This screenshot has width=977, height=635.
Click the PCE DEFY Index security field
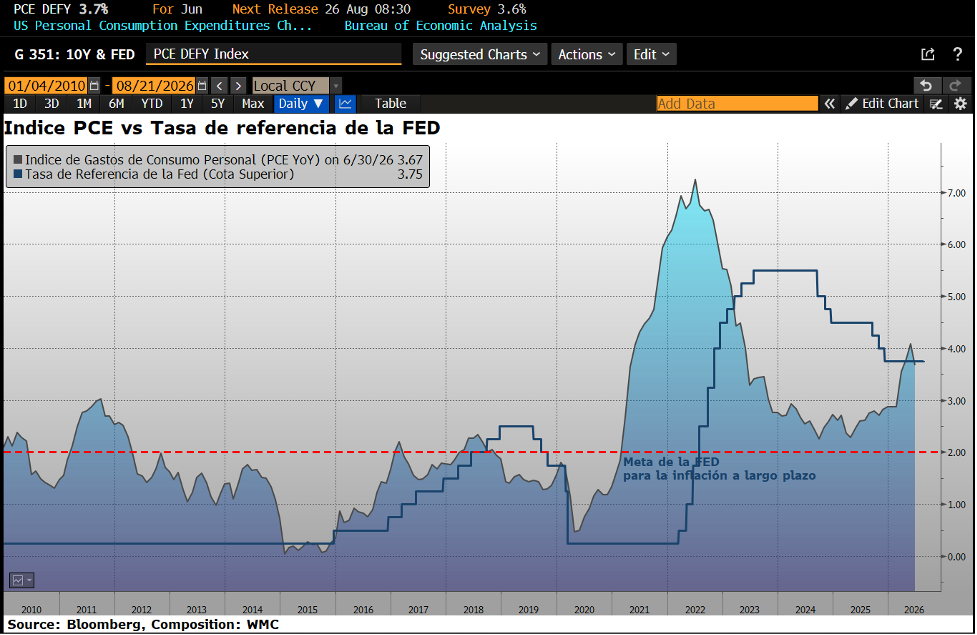pos(274,54)
